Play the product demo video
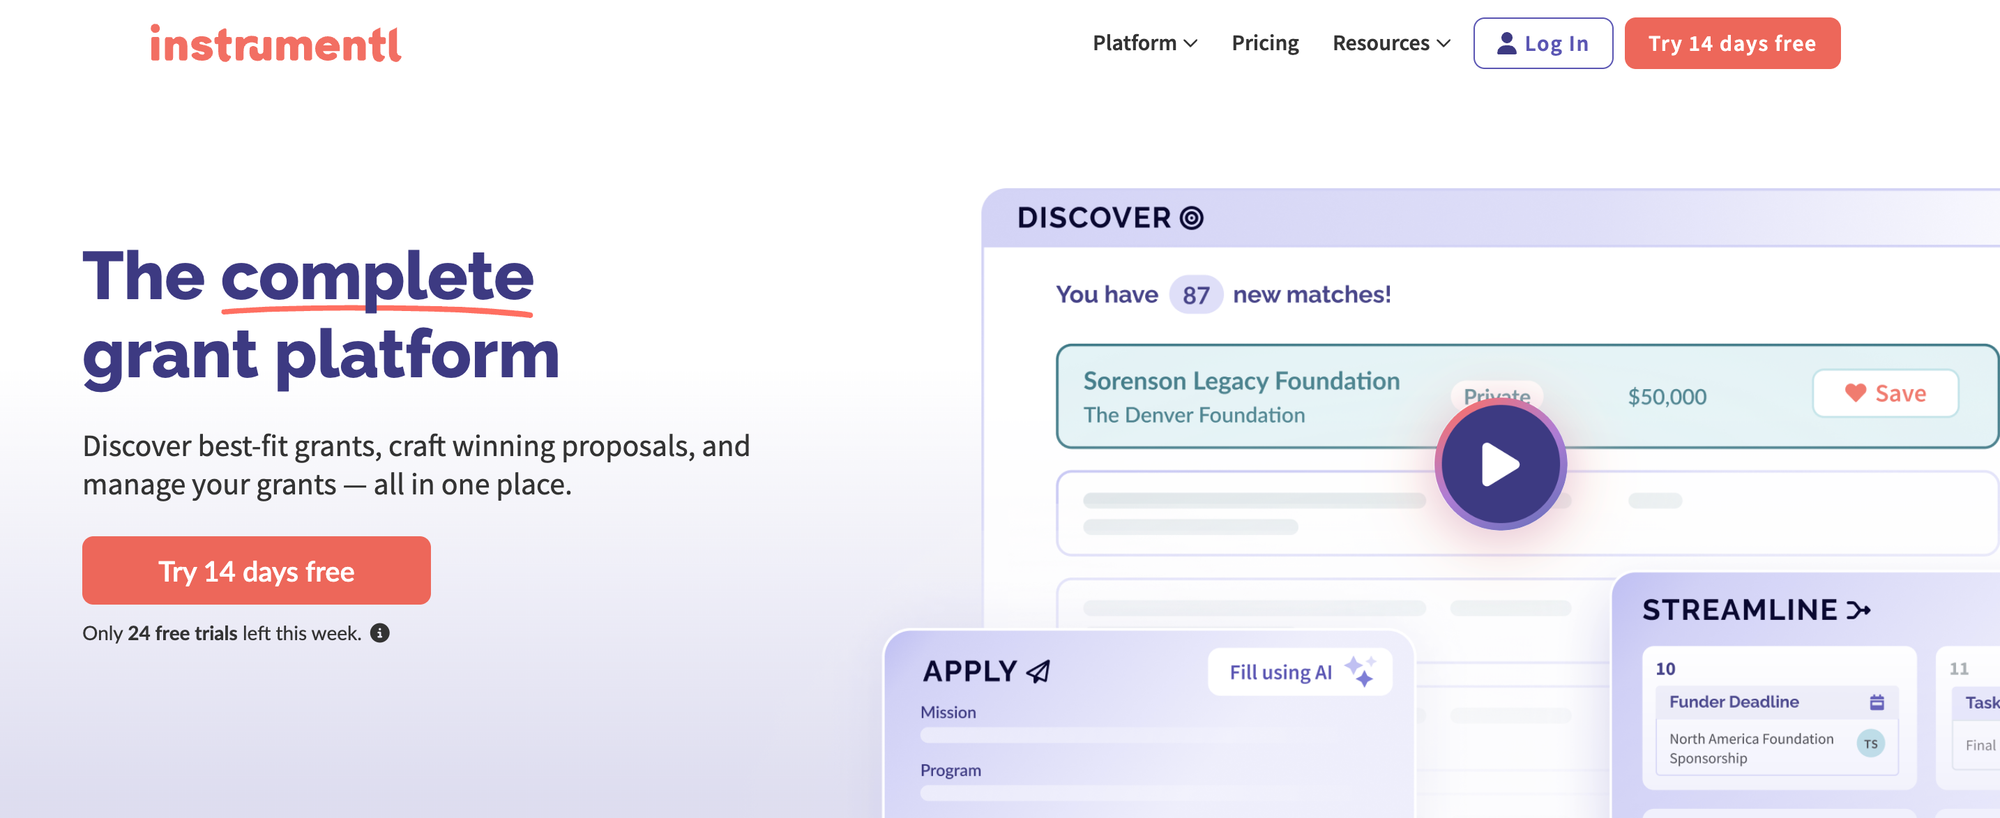 [x=1500, y=464]
